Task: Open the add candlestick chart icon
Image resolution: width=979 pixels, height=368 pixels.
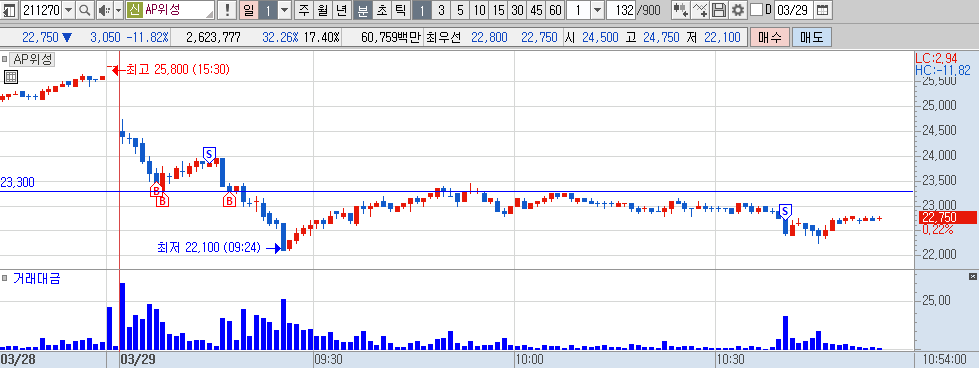Action: (682, 10)
